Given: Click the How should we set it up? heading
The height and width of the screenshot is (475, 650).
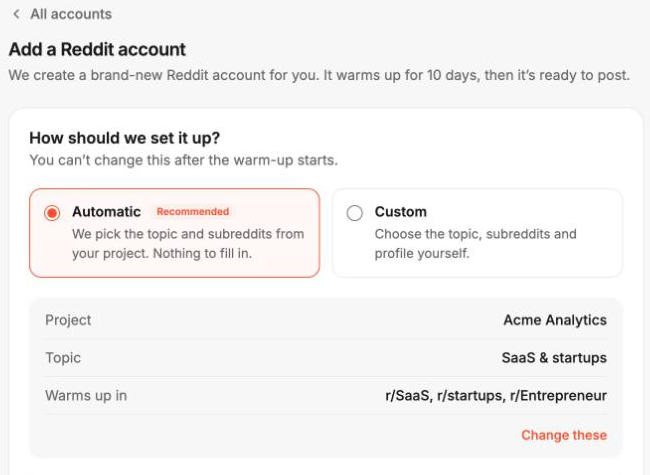Looking at the screenshot, I should [x=124, y=138].
